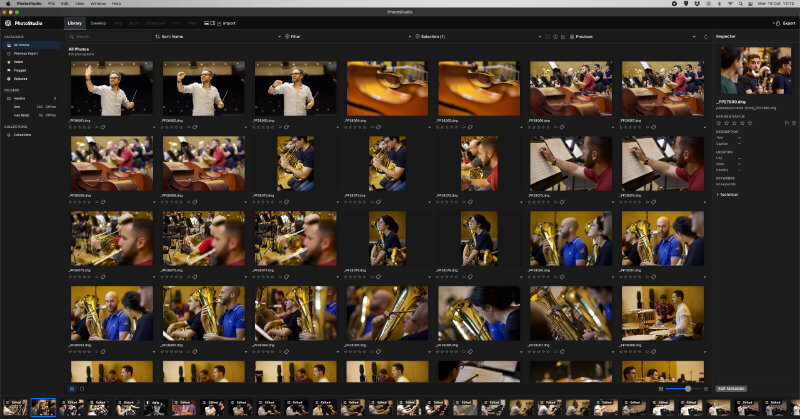This screenshot has height=419, width=800.
Task: Select the first filmstrip thumbnail labeled Edited
Action: [15, 408]
